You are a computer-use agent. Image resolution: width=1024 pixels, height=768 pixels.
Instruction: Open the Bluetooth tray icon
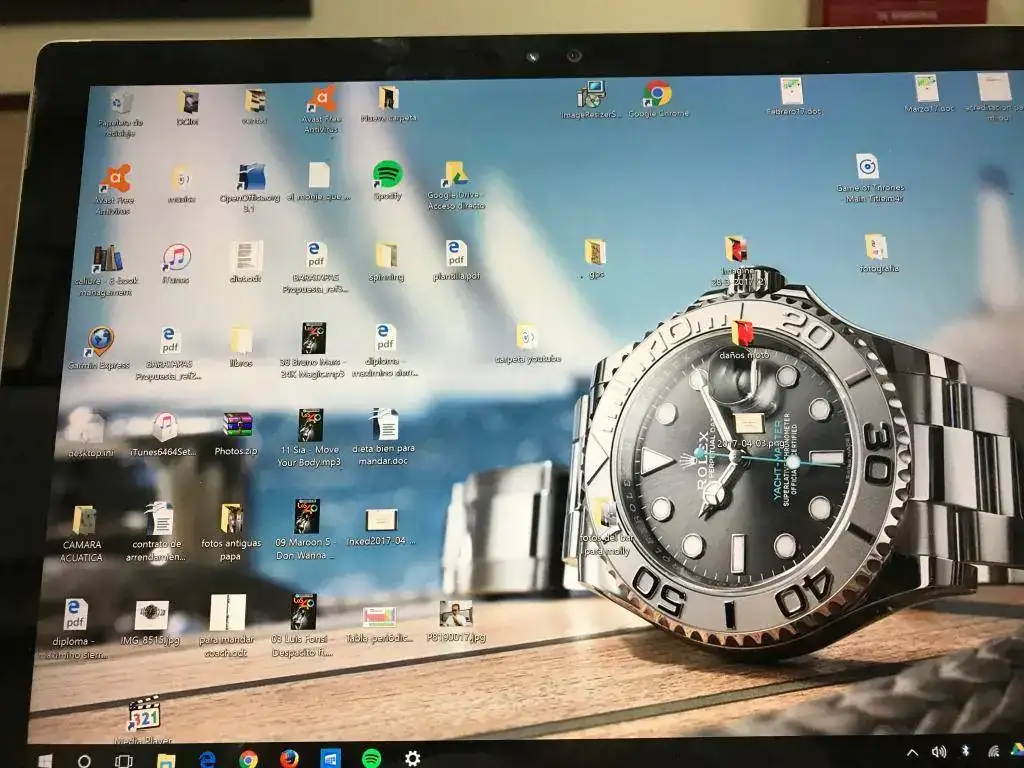[966, 752]
